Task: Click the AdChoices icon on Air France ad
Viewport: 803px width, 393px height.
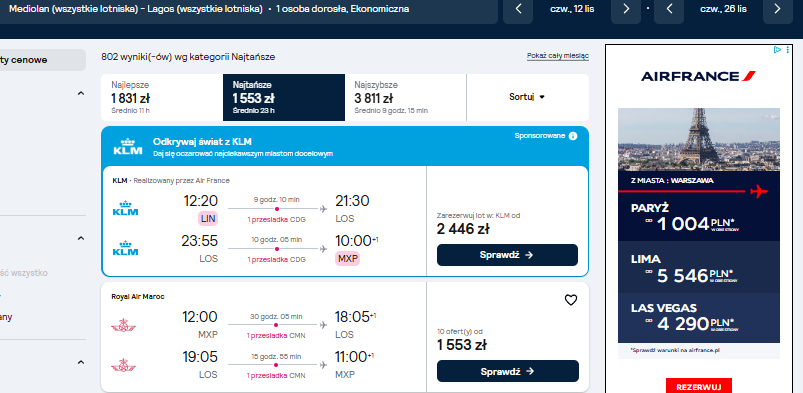Action: click(777, 50)
